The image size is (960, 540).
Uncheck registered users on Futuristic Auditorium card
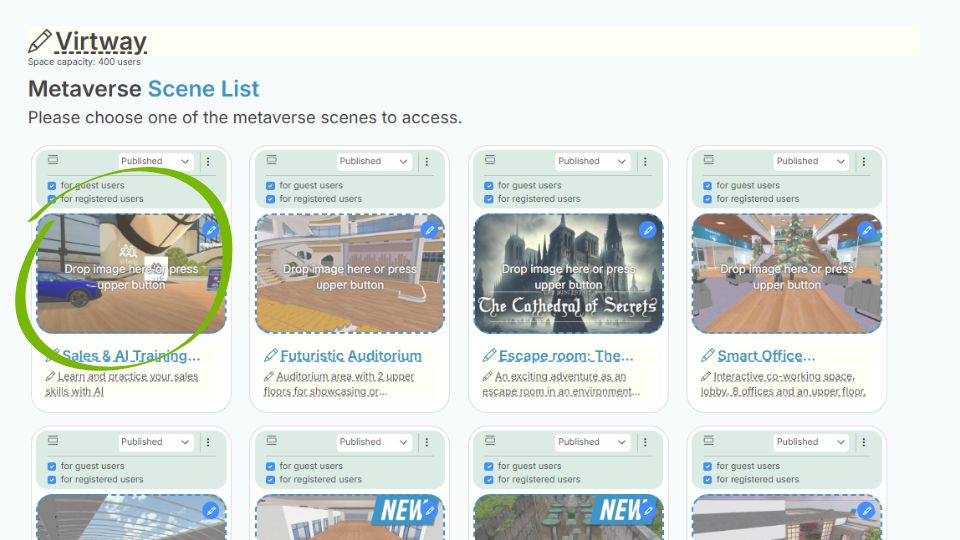pyautogui.click(x=271, y=199)
